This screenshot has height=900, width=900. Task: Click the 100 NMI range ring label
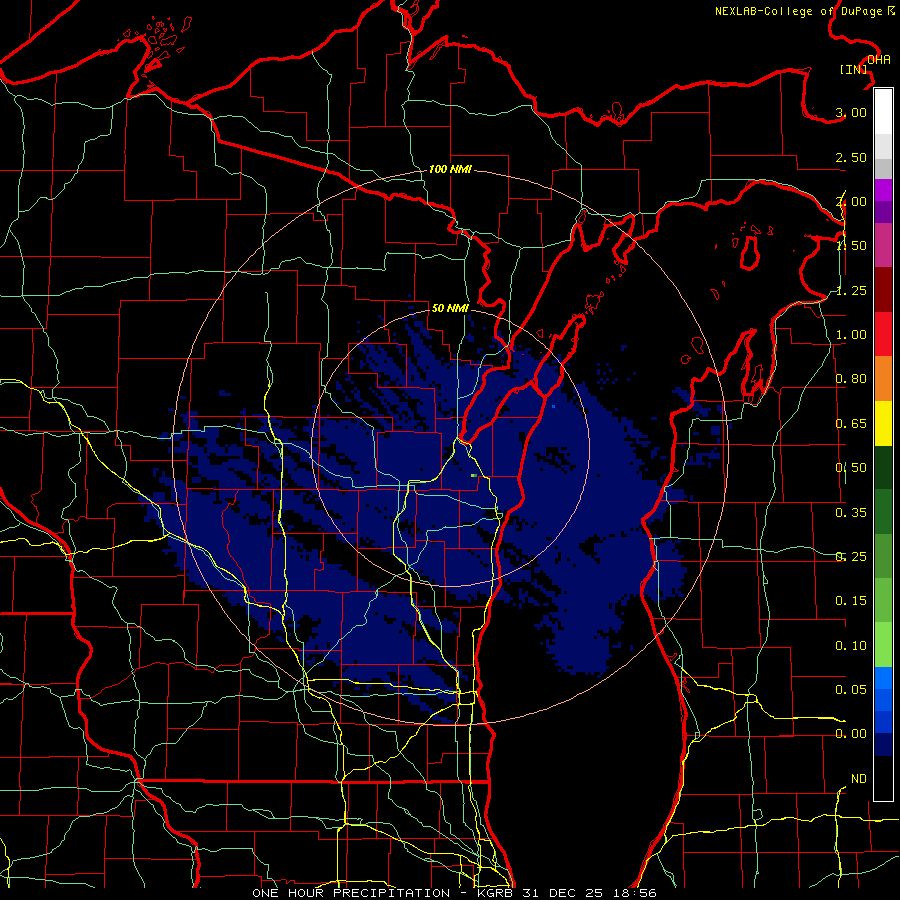coord(450,169)
